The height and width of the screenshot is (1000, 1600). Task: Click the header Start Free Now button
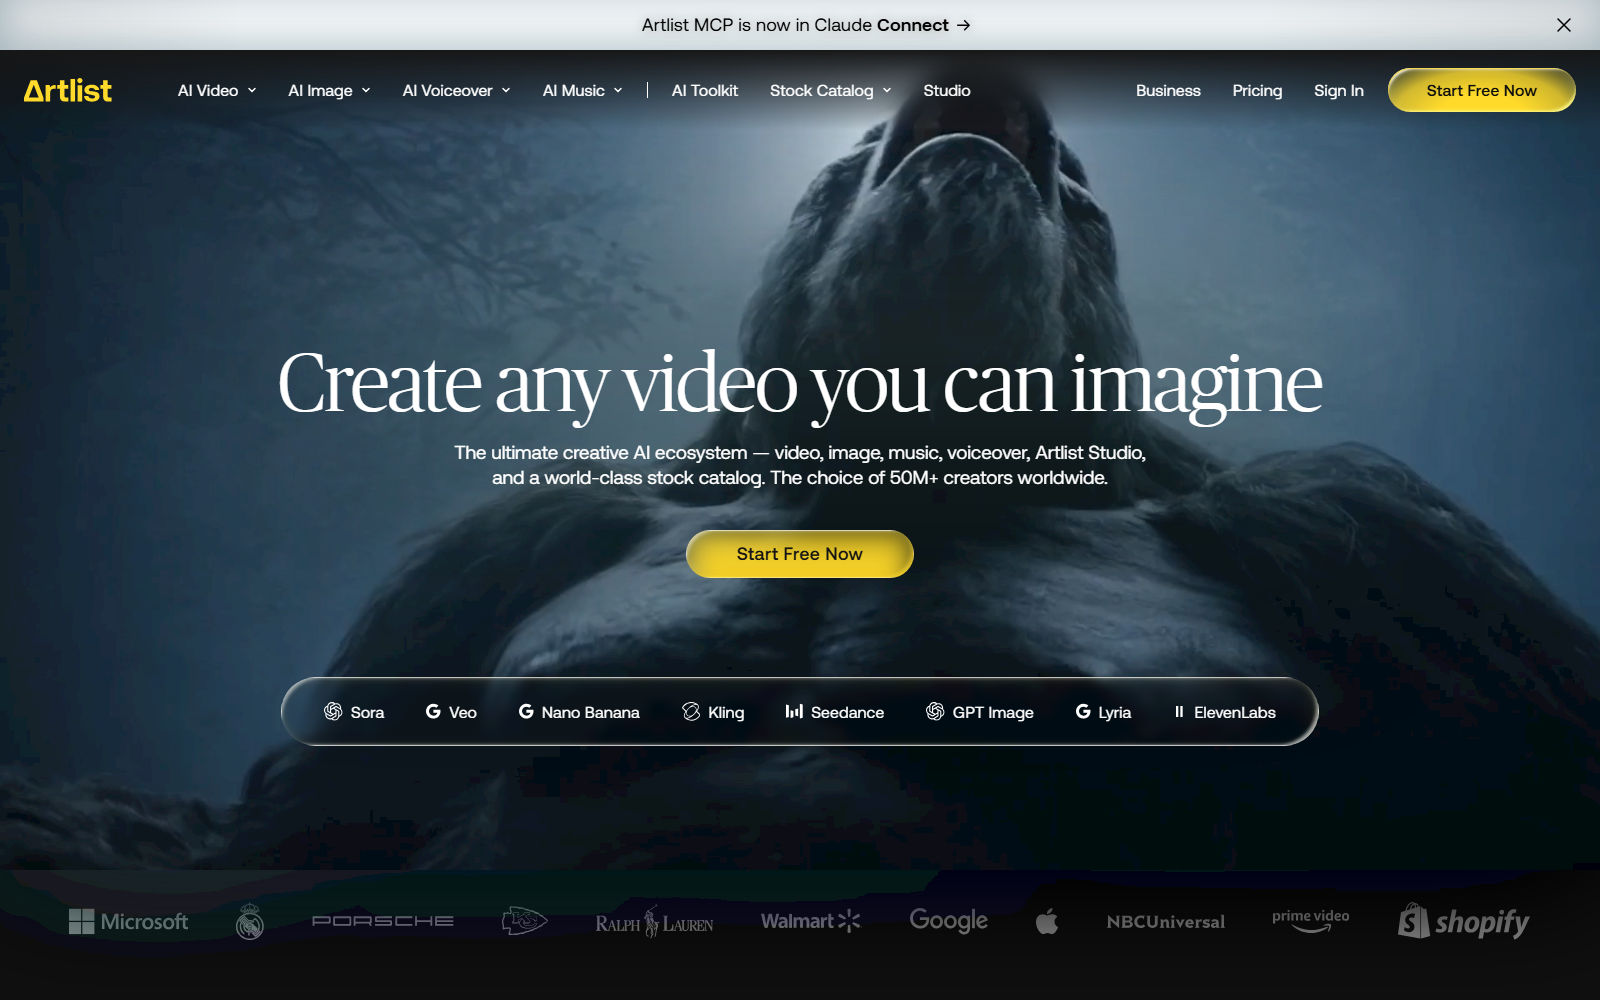(x=1481, y=90)
